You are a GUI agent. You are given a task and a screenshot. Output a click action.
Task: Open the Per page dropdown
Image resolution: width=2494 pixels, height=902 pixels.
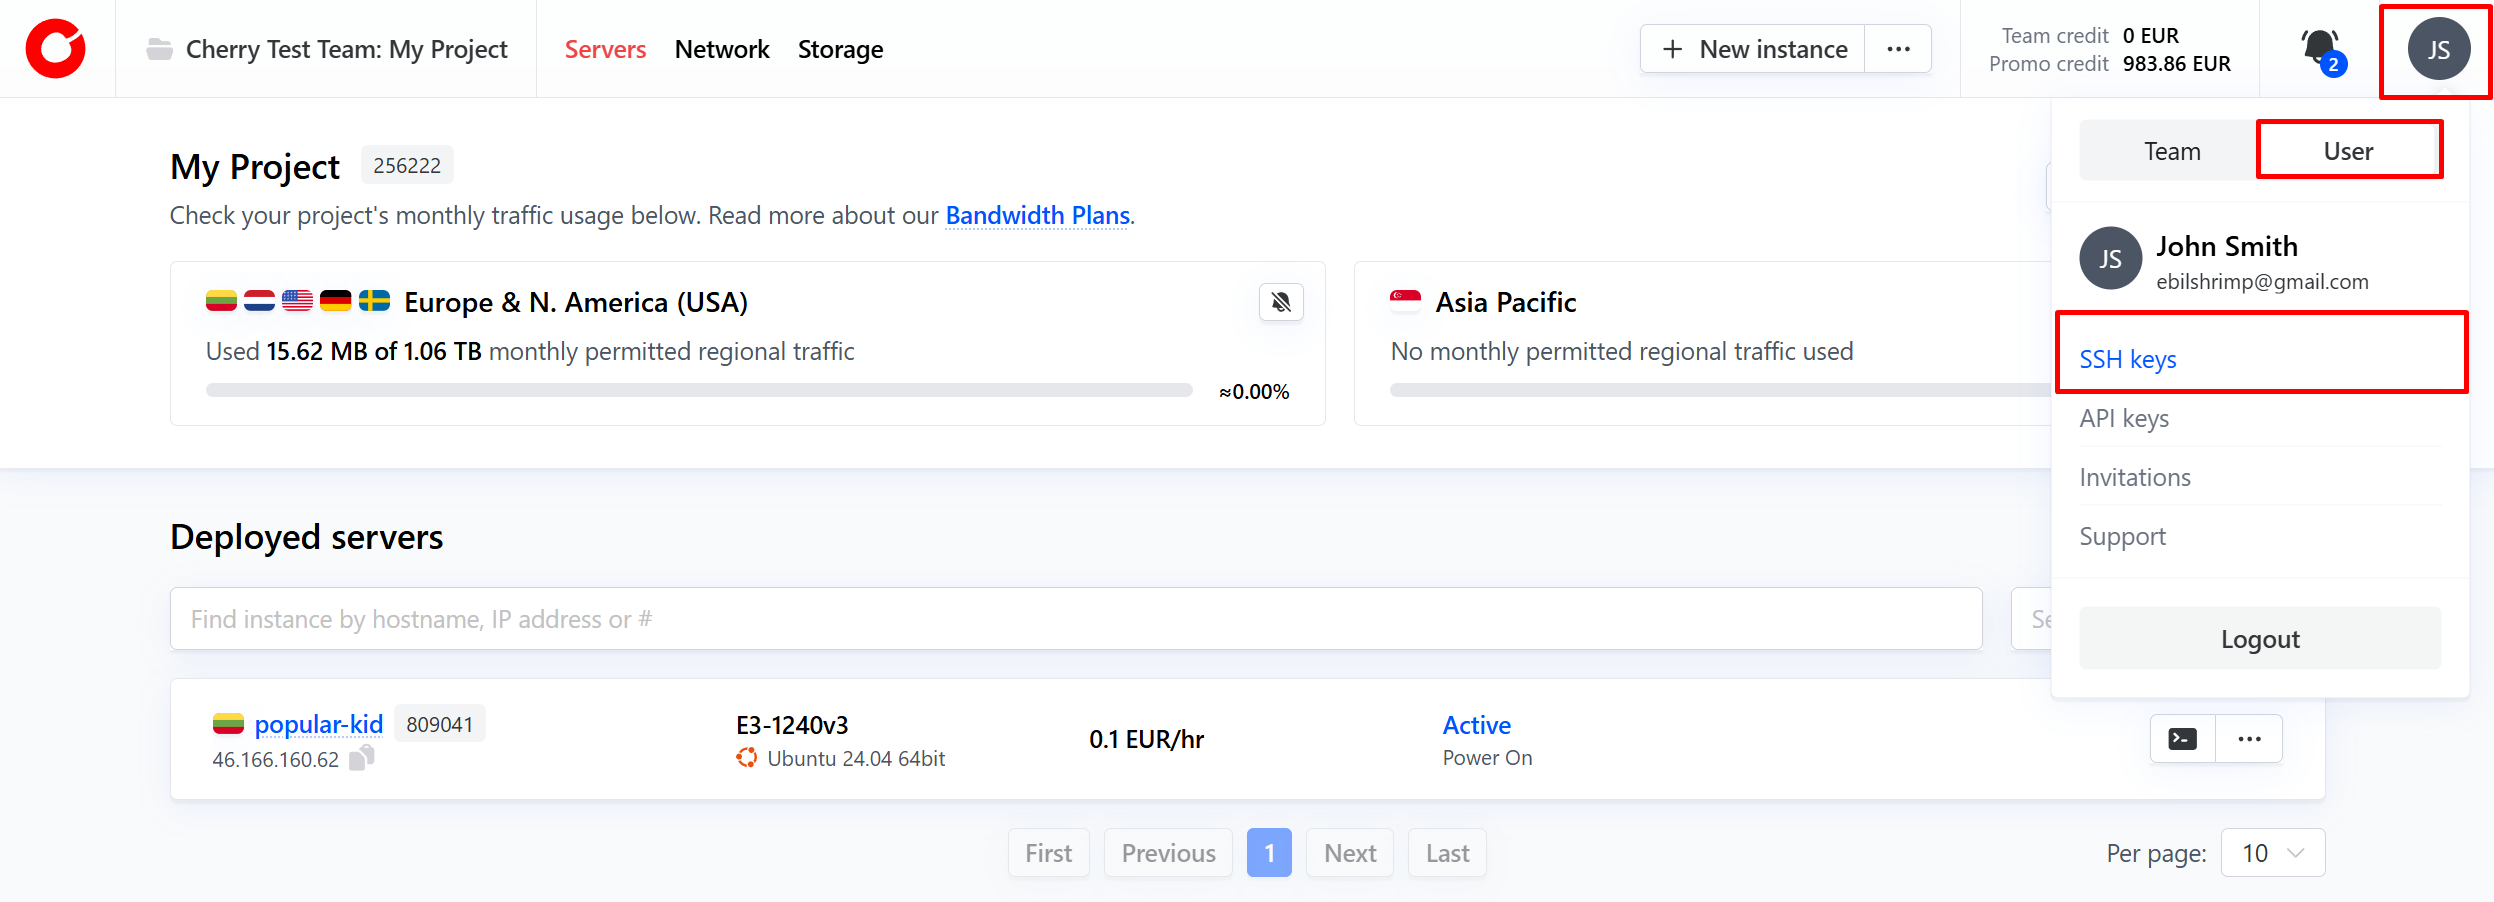click(x=2272, y=853)
